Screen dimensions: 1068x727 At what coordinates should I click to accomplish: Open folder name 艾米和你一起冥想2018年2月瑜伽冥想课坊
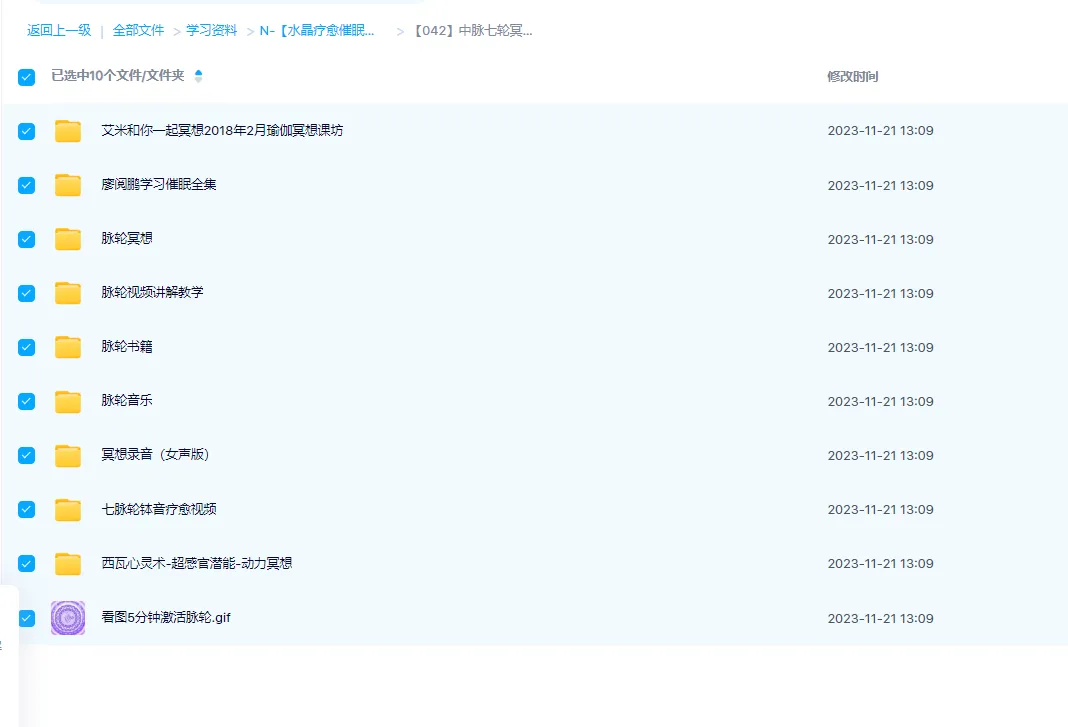point(222,130)
